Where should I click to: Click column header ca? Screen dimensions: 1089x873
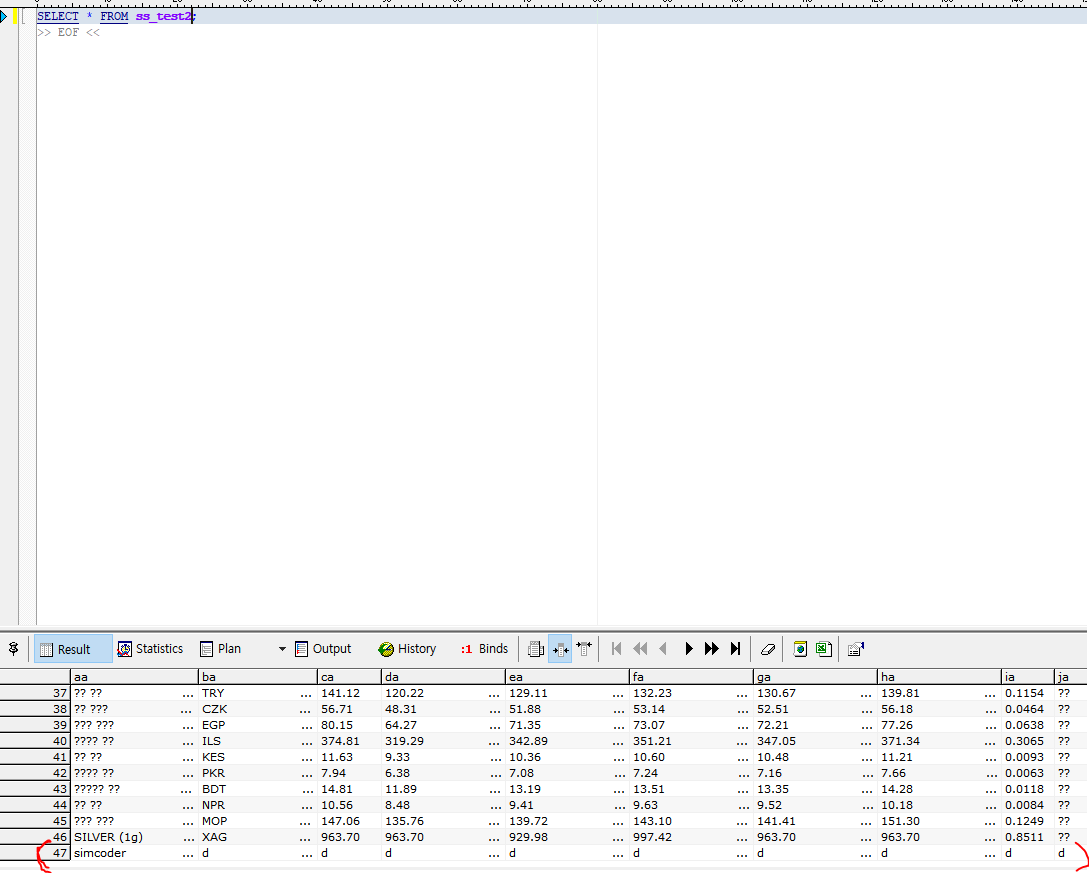pos(349,677)
